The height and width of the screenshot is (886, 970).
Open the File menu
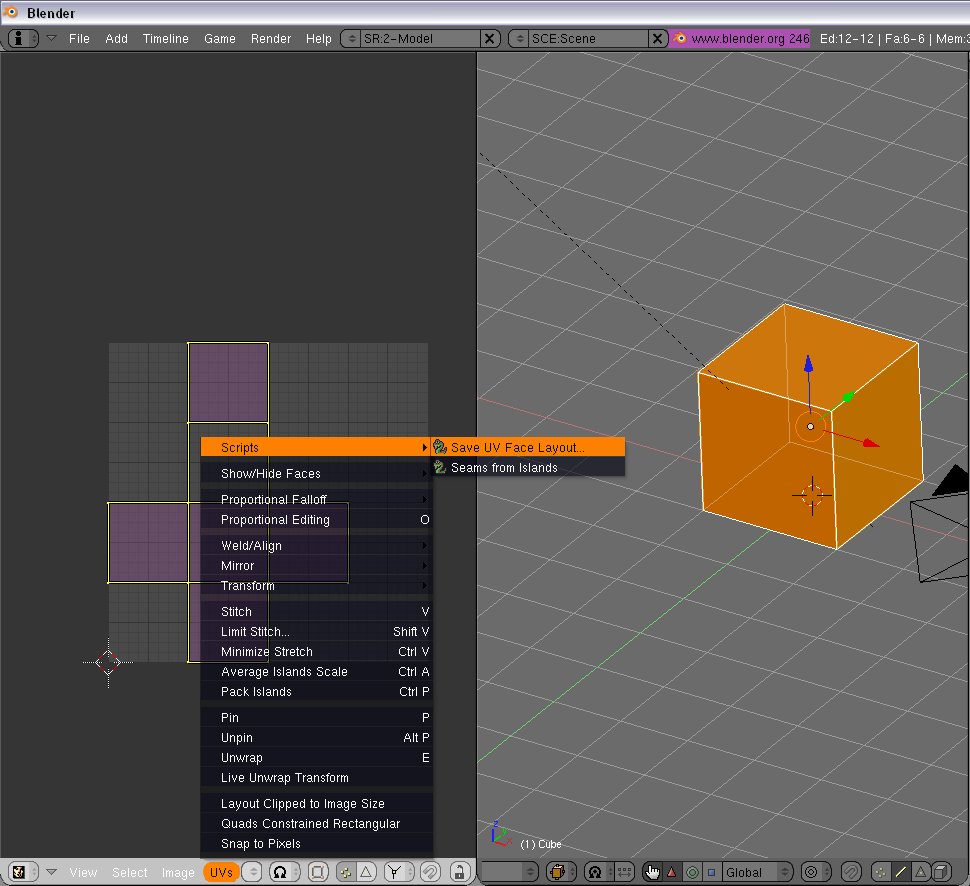pos(79,38)
